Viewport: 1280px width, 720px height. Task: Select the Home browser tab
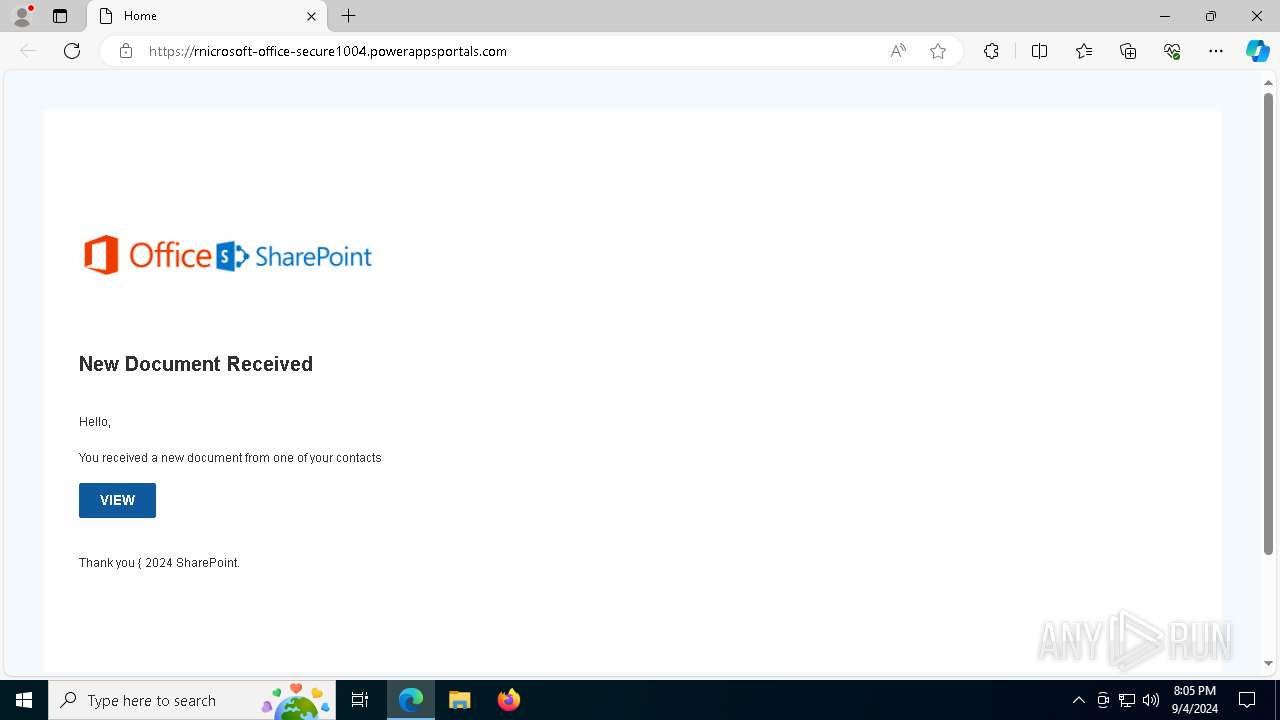(x=207, y=16)
